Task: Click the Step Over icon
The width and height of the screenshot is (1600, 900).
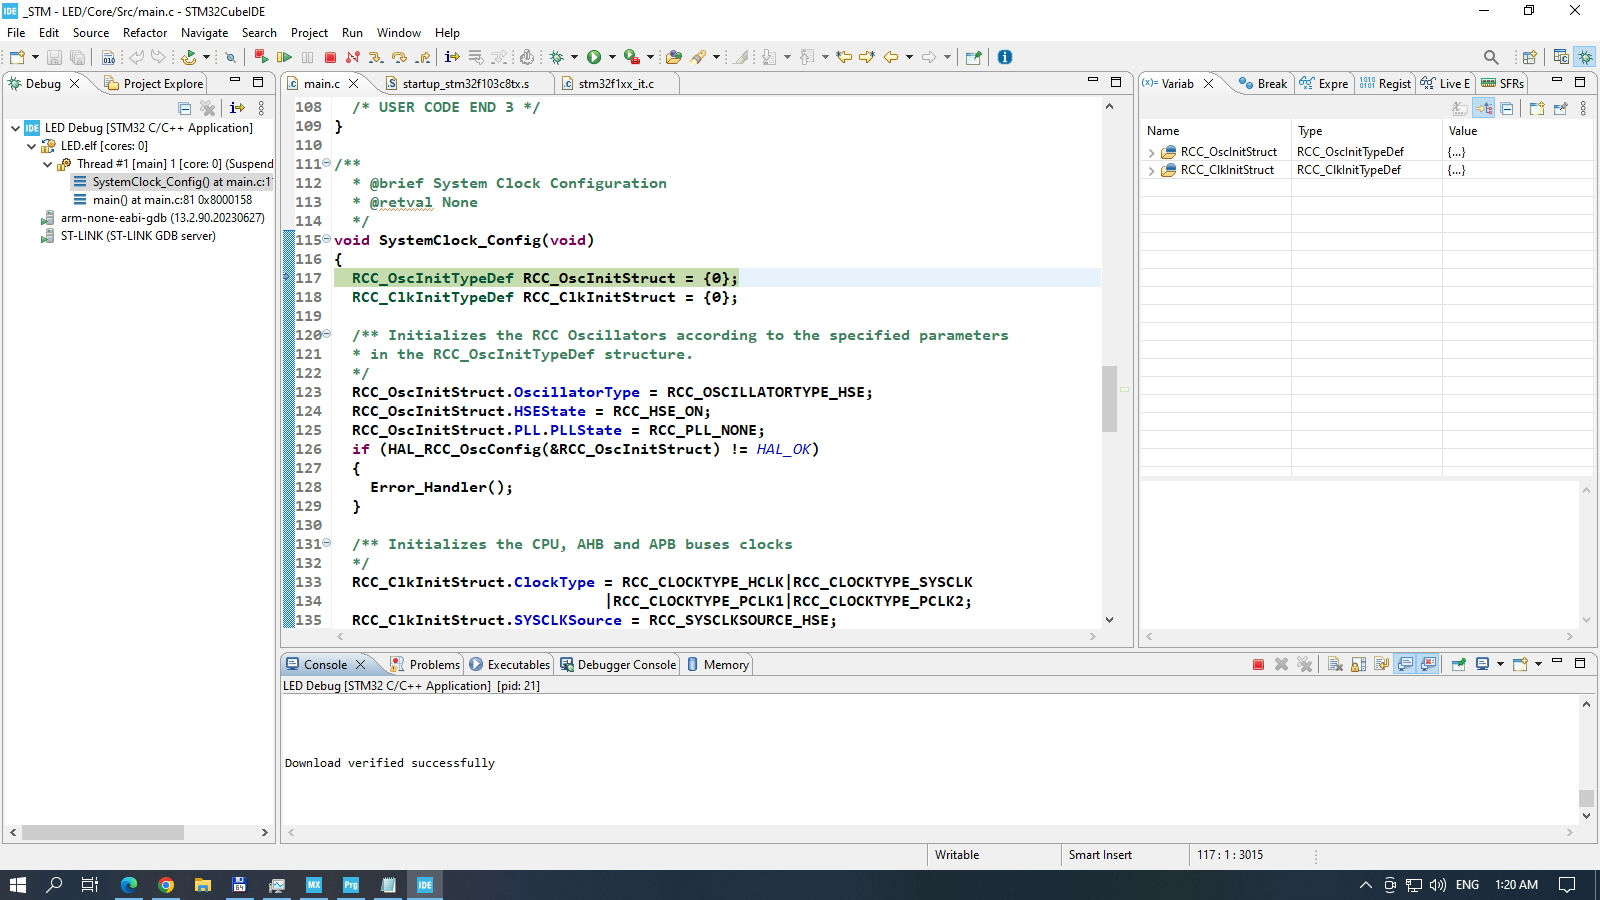Action: click(x=398, y=57)
